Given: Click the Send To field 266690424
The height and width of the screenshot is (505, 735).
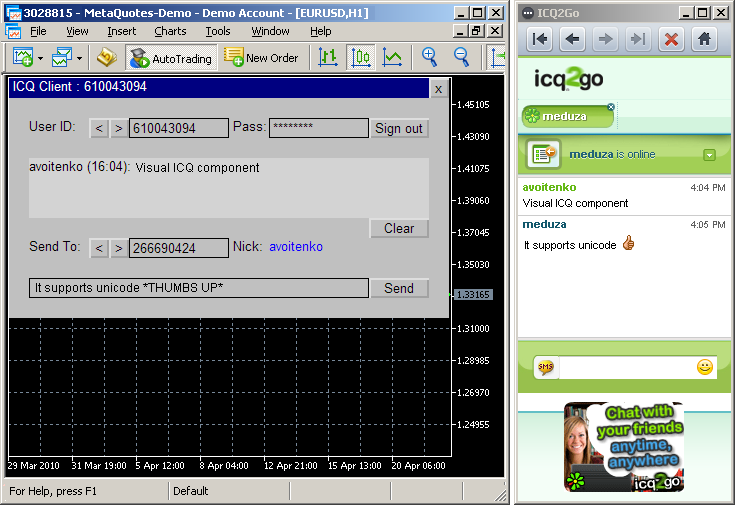Looking at the screenshot, I should tap(179, 248).
